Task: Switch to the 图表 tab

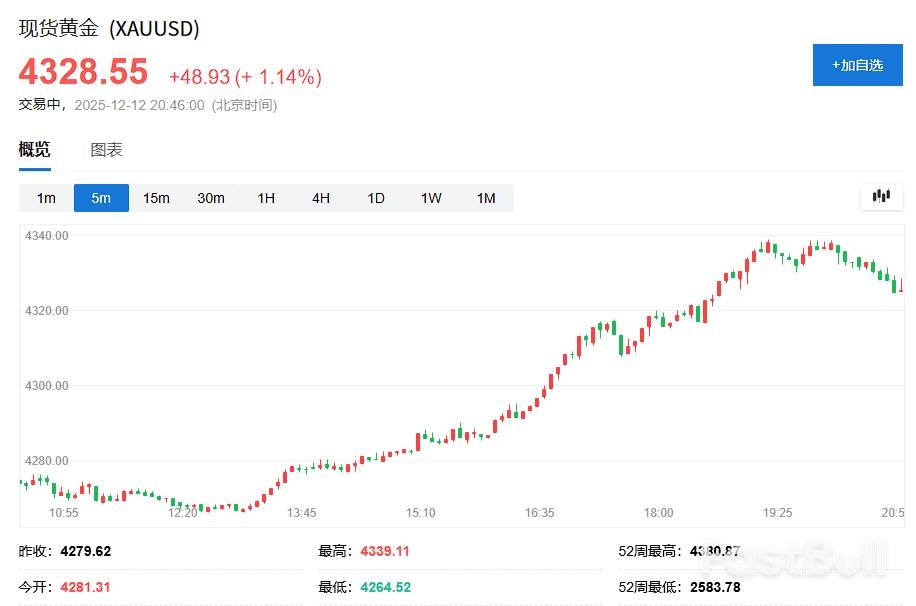Action: pos(106,150)
